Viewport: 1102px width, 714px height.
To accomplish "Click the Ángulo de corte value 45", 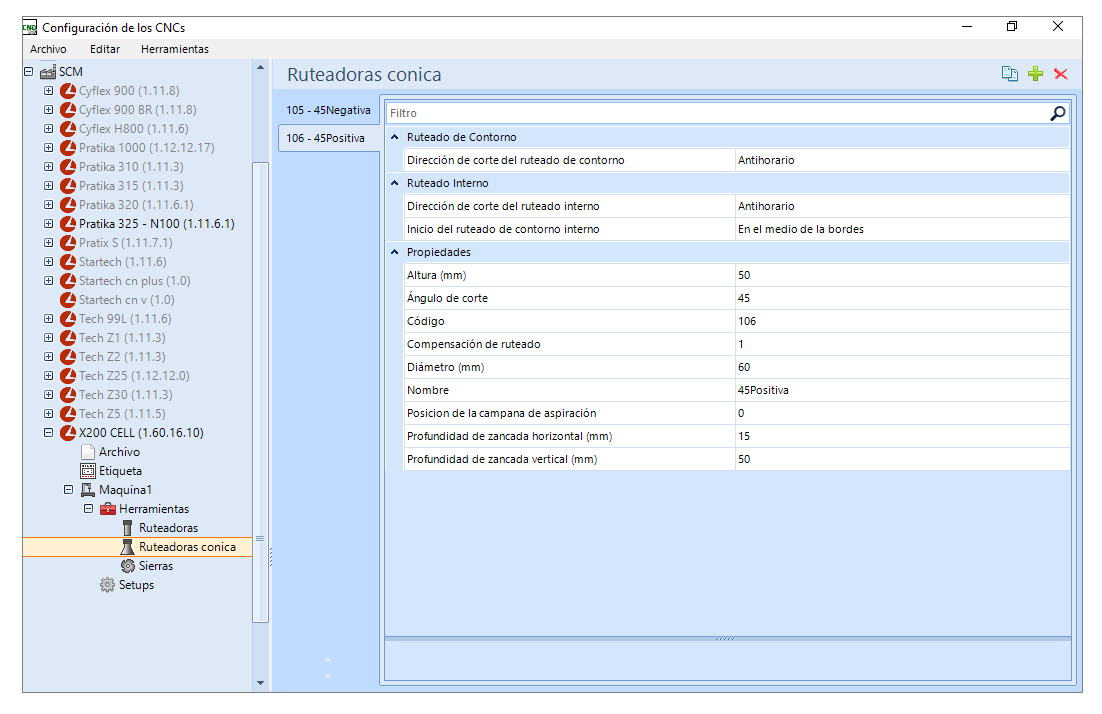I will tap(902, 298).
